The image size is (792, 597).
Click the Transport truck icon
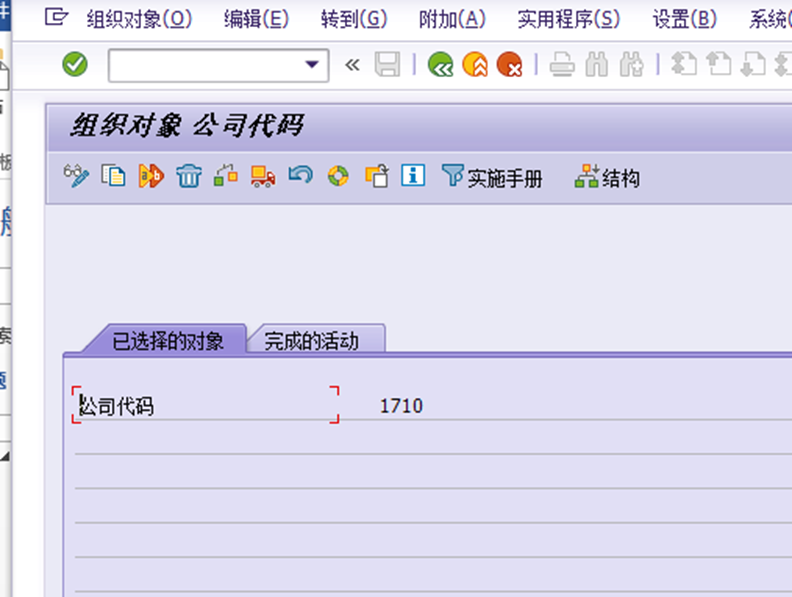click(263, 176)
